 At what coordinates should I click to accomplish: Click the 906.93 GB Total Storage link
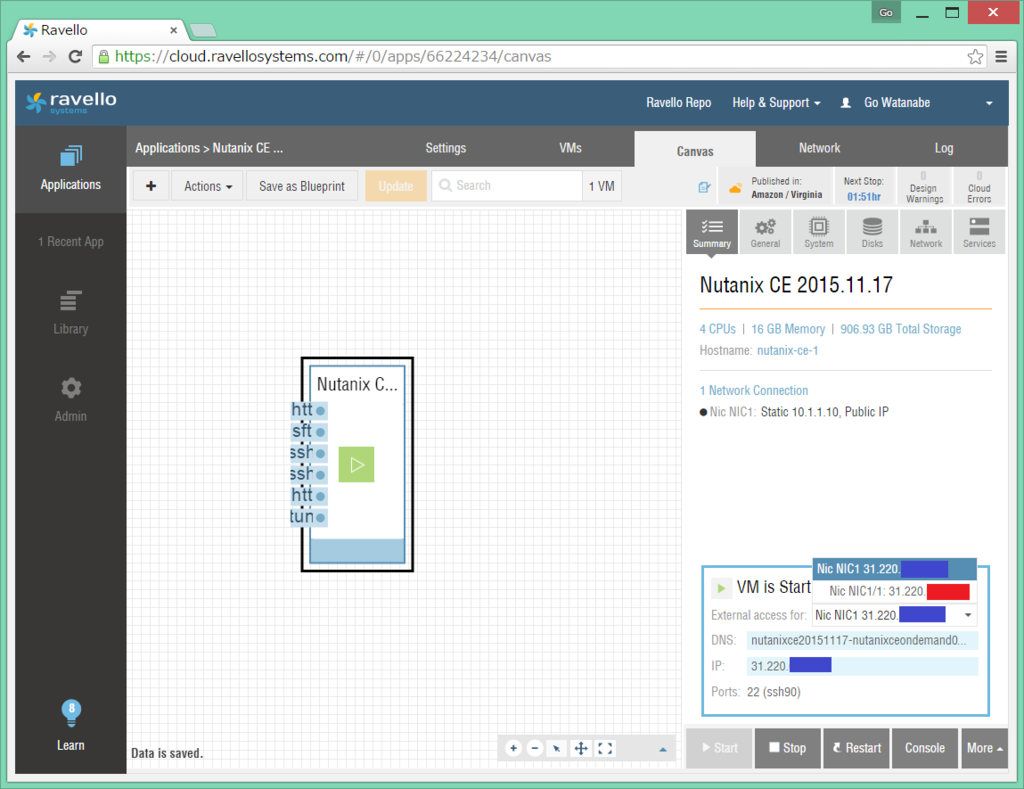pos(901,329)
